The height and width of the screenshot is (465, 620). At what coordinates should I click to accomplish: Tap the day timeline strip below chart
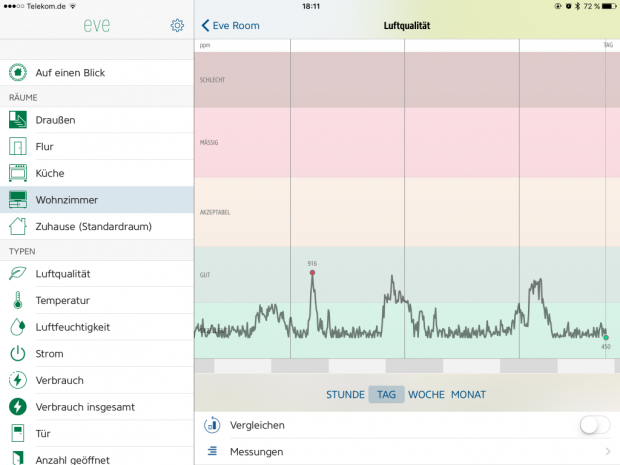pyautogui.click(x=407, y=366)
